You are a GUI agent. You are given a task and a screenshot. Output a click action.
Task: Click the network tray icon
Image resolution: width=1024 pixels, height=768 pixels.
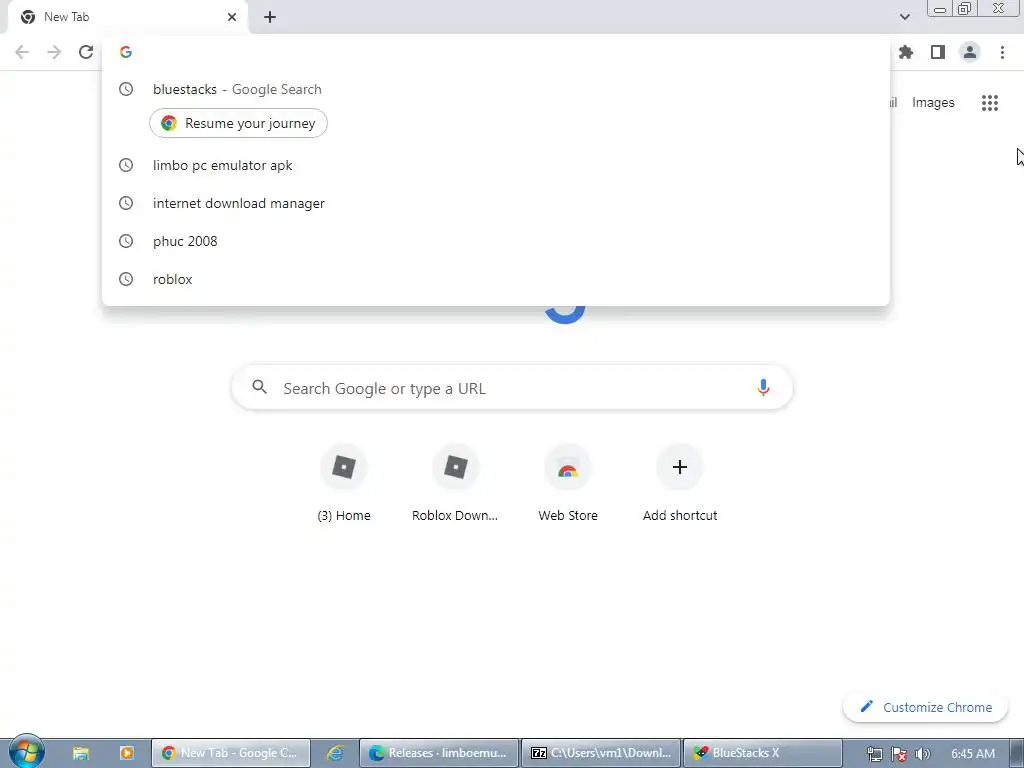pyautogui.click(x=874, y=754)
